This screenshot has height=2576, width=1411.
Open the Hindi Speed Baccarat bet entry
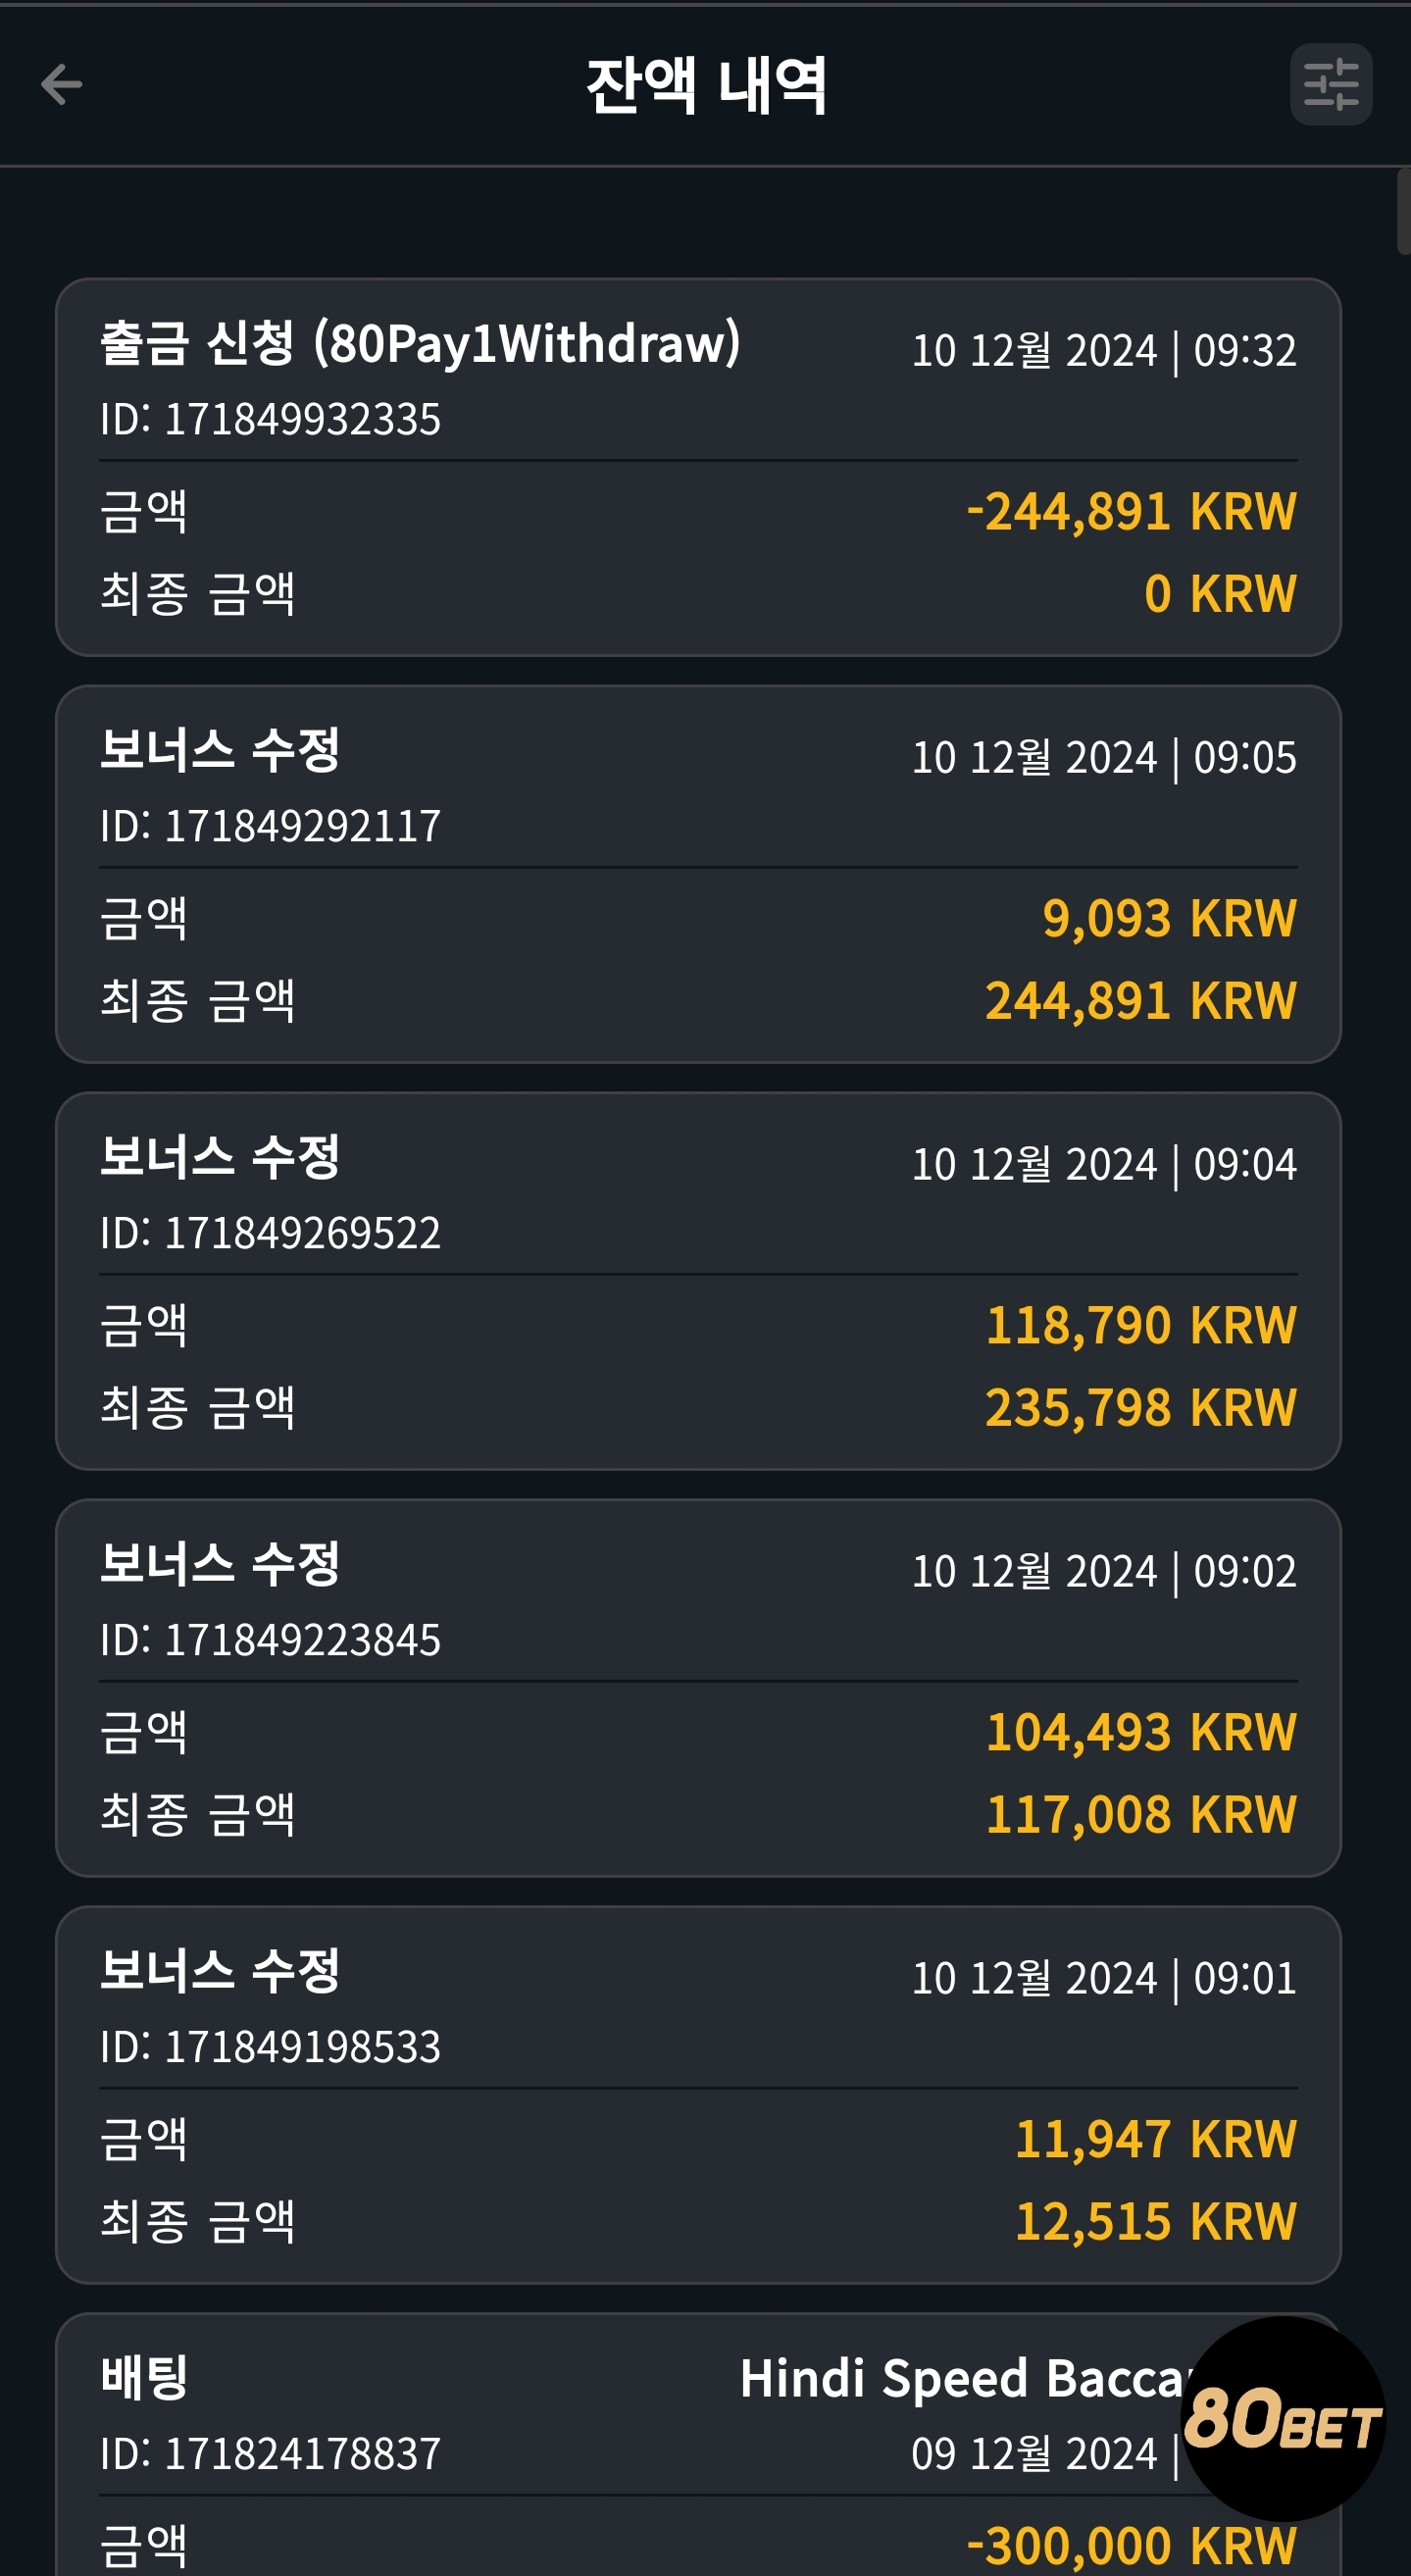698,2445
